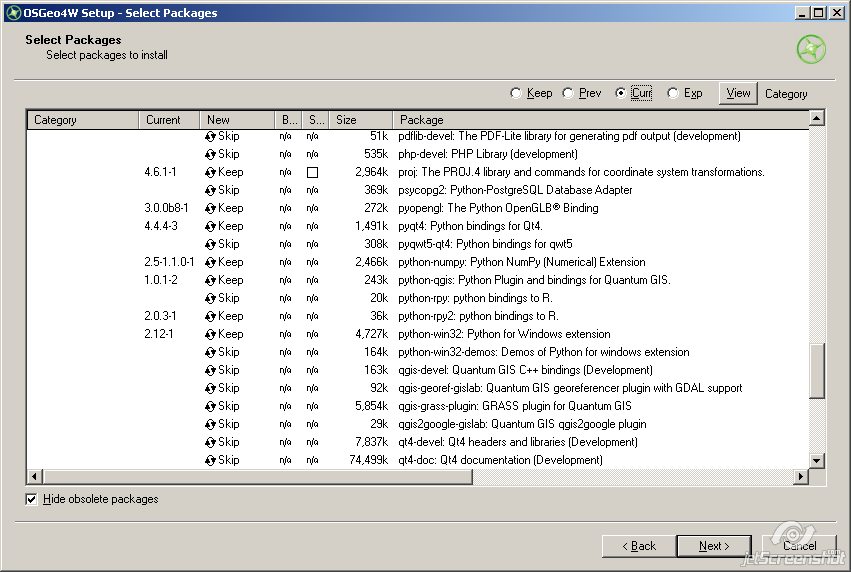This screenshot has height=572, width=851.
Task: Click the cycle icon for python-qgis
Action: point(211,281)
